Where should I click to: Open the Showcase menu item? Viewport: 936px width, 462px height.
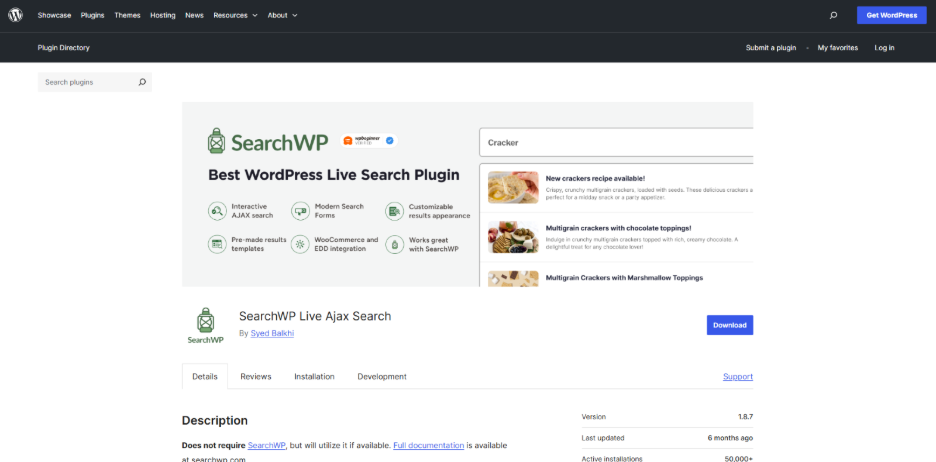point(54,16)
